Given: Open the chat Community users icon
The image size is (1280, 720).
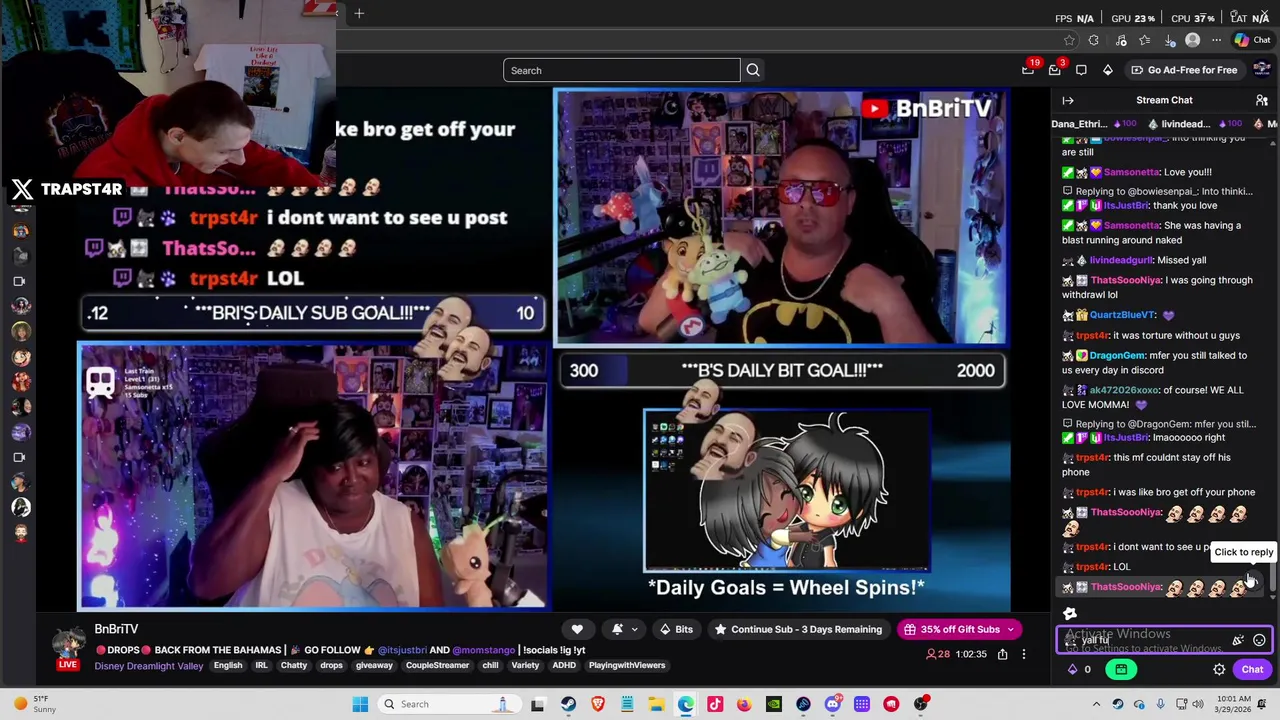Looking at the screenshot, I should pos(1262,100).
